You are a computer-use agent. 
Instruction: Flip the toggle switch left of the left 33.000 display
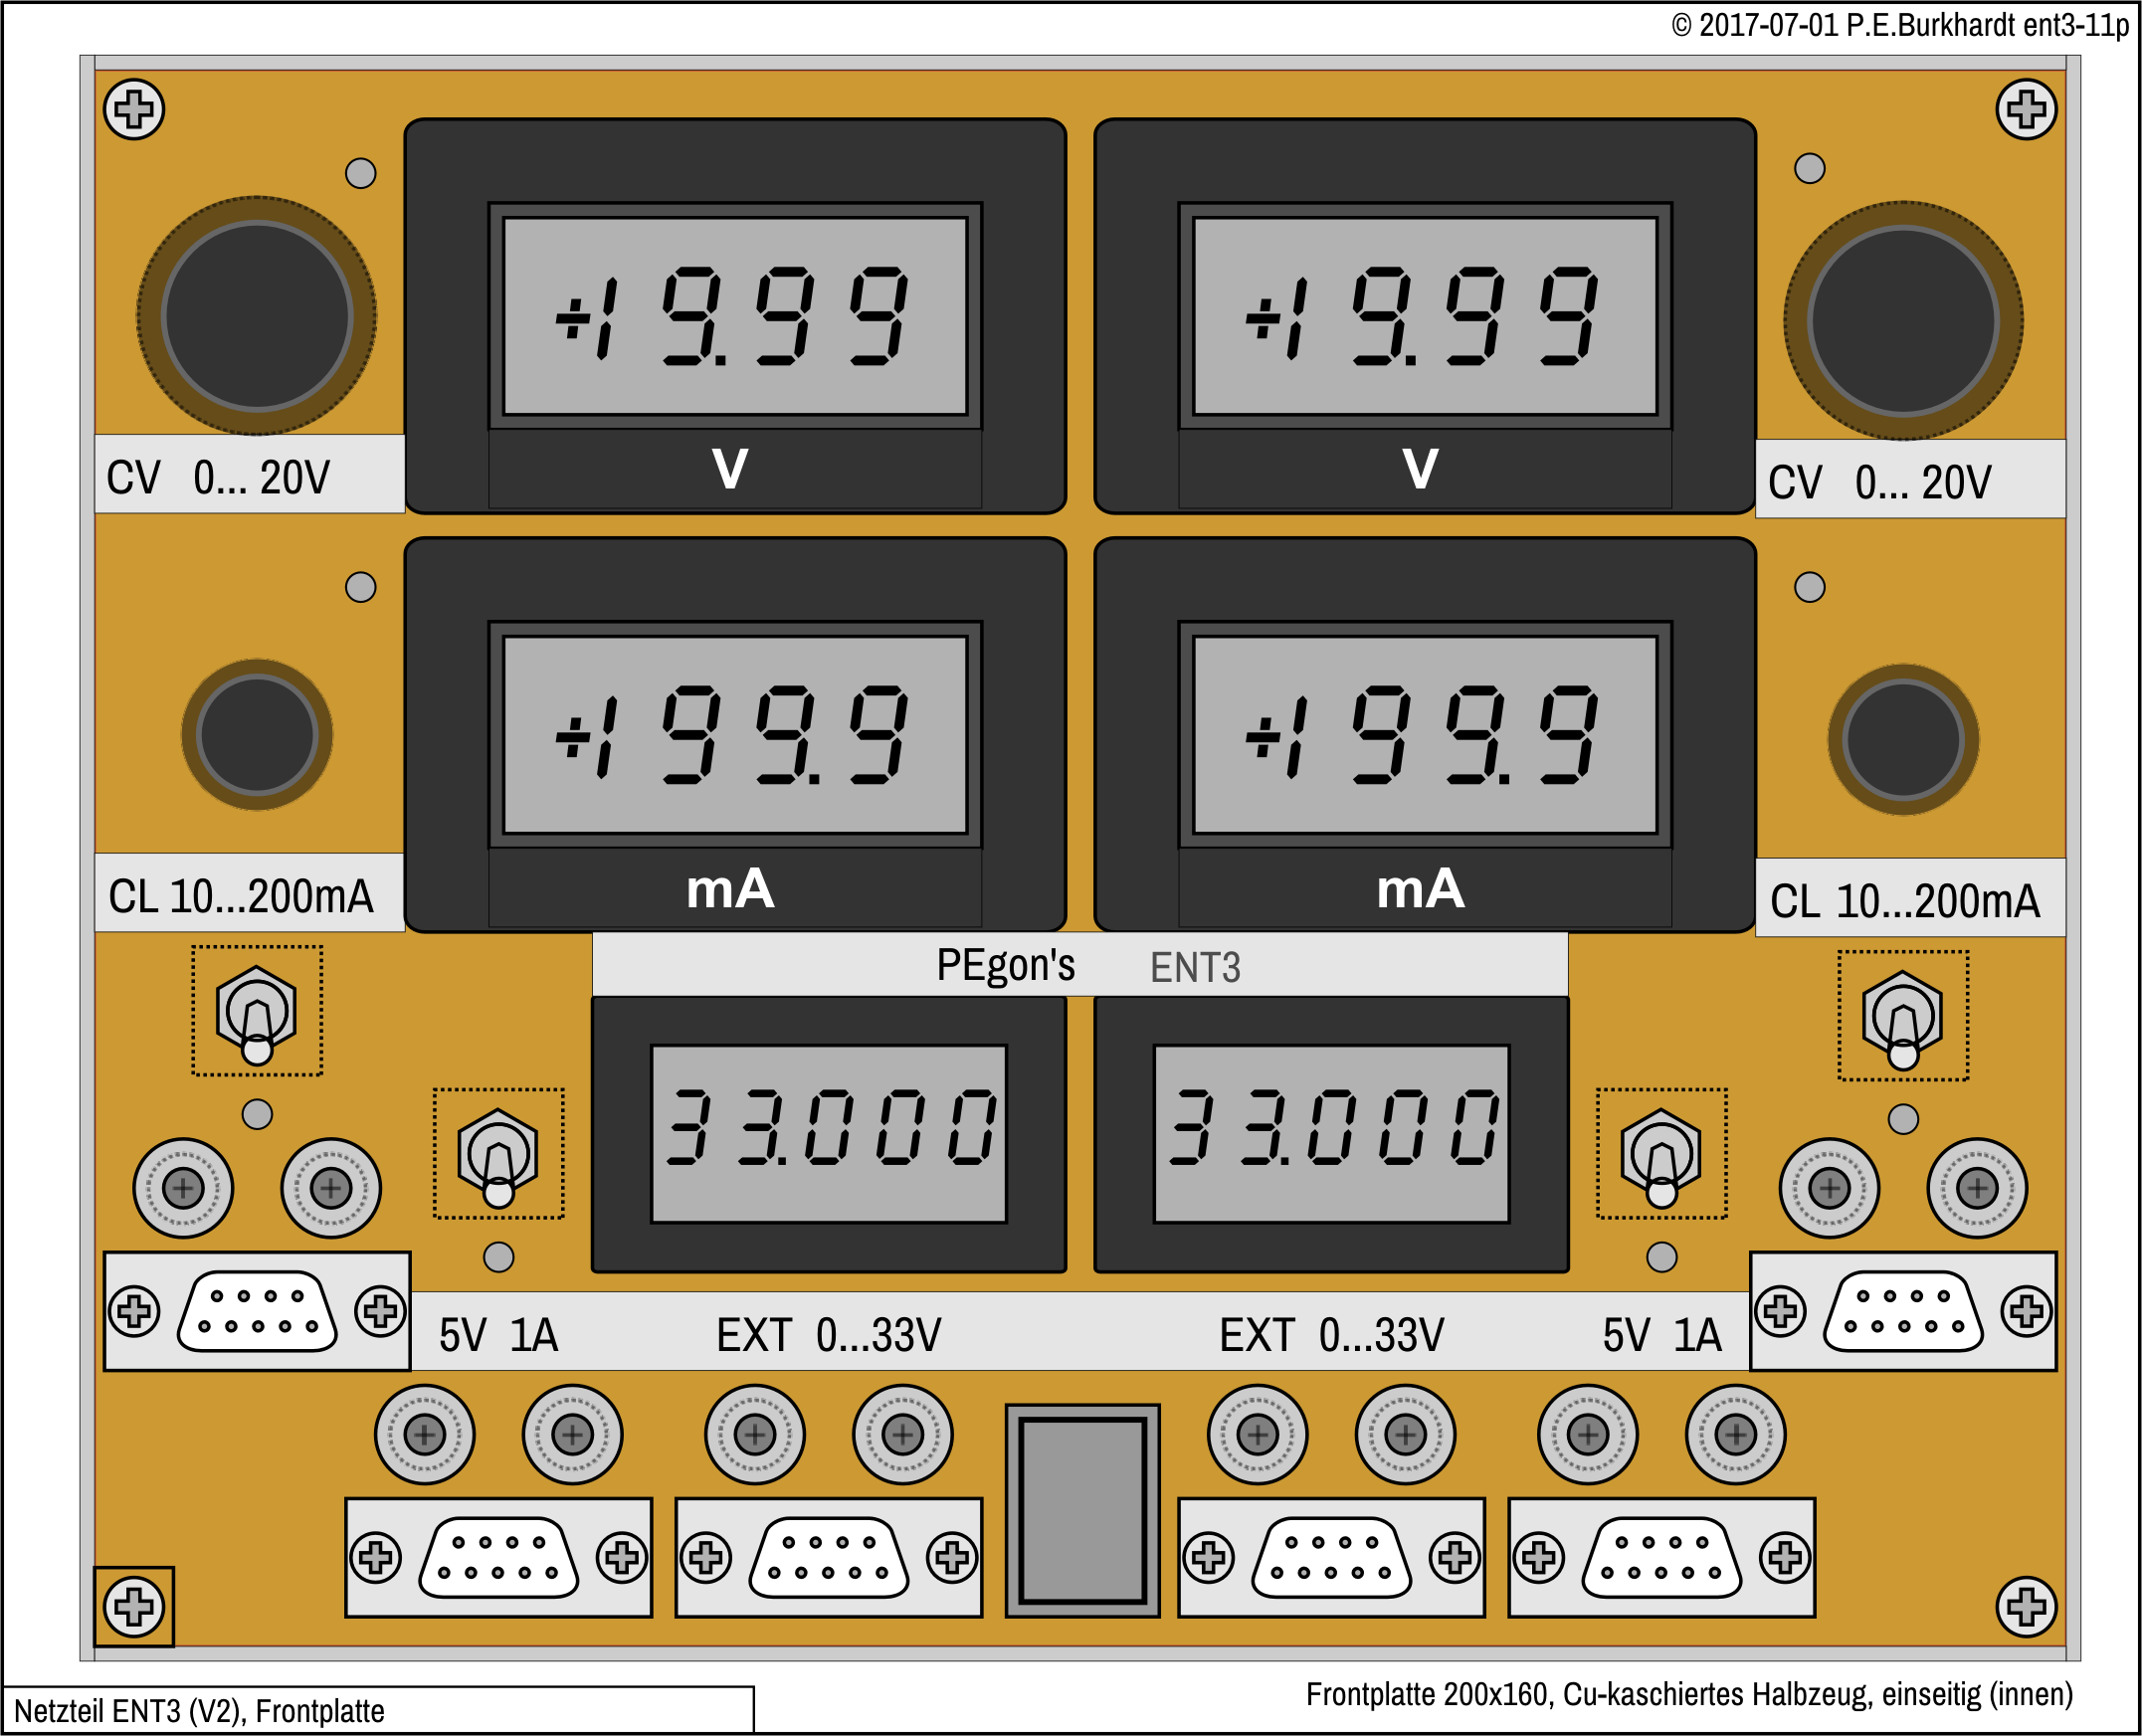(x=498, y=1155)
